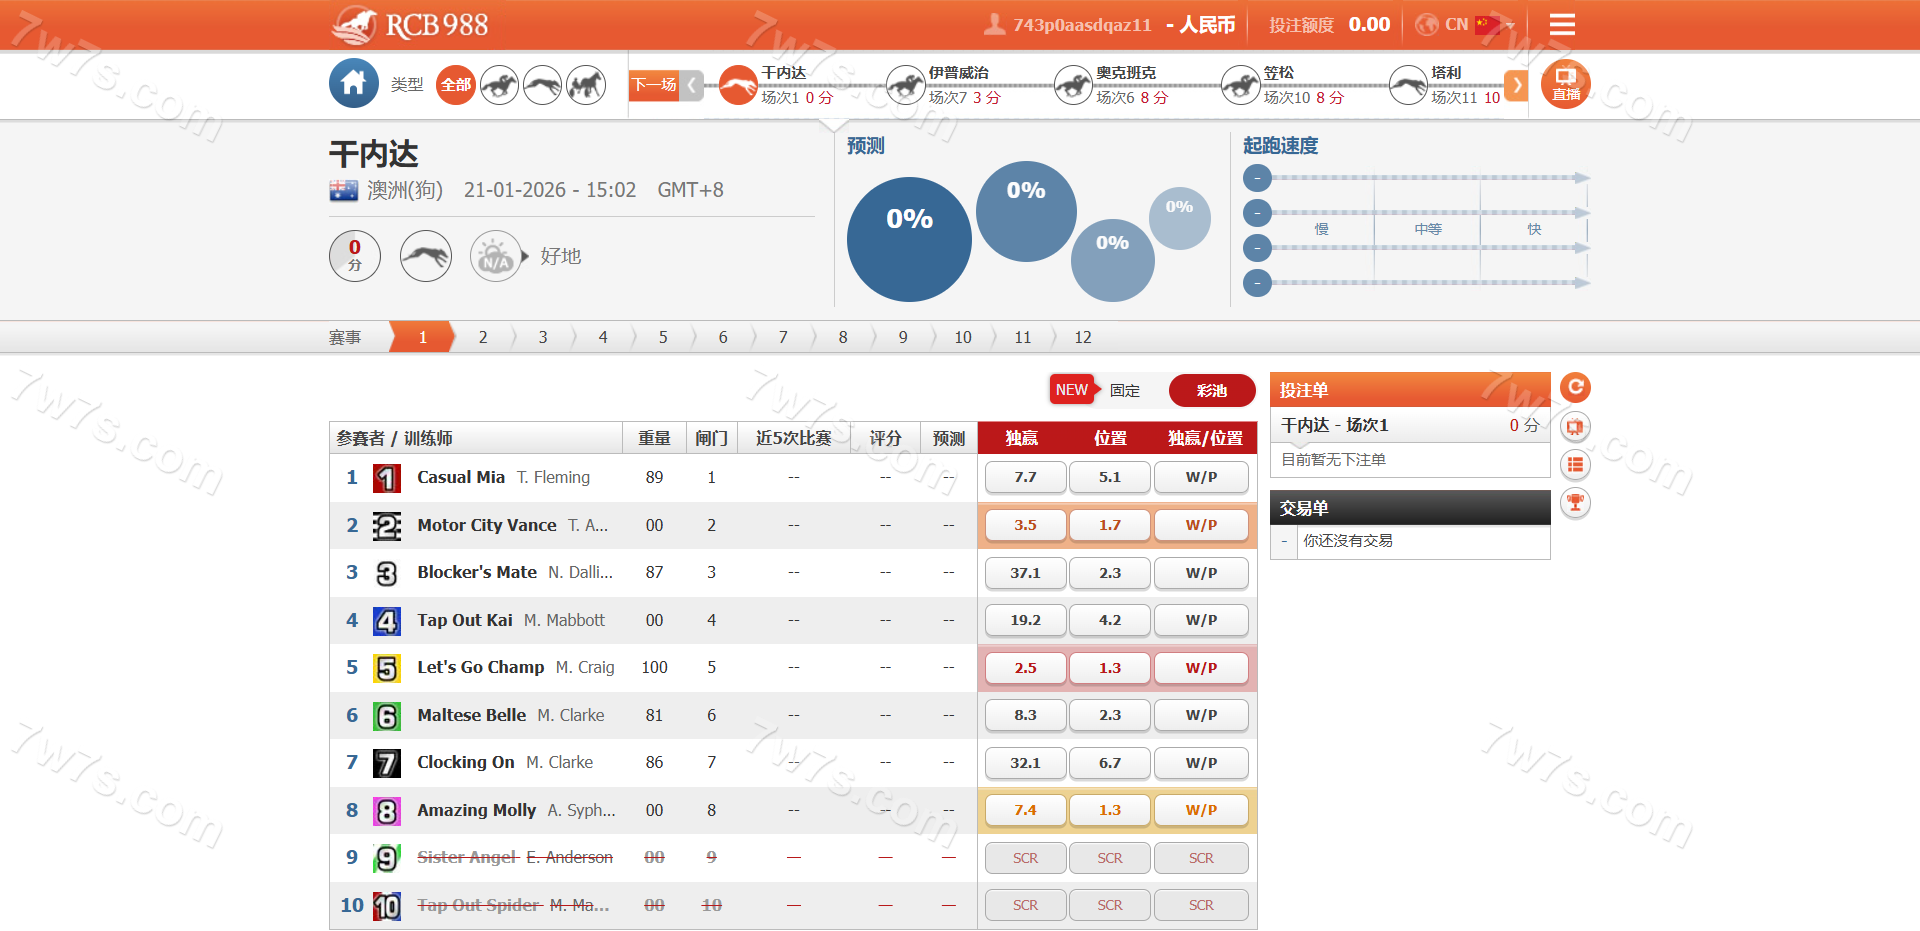The width and height of the screenshot is (1920, 931).
Task: Switch odds to 彩池 pool mode
Action: coord(1211,390)
